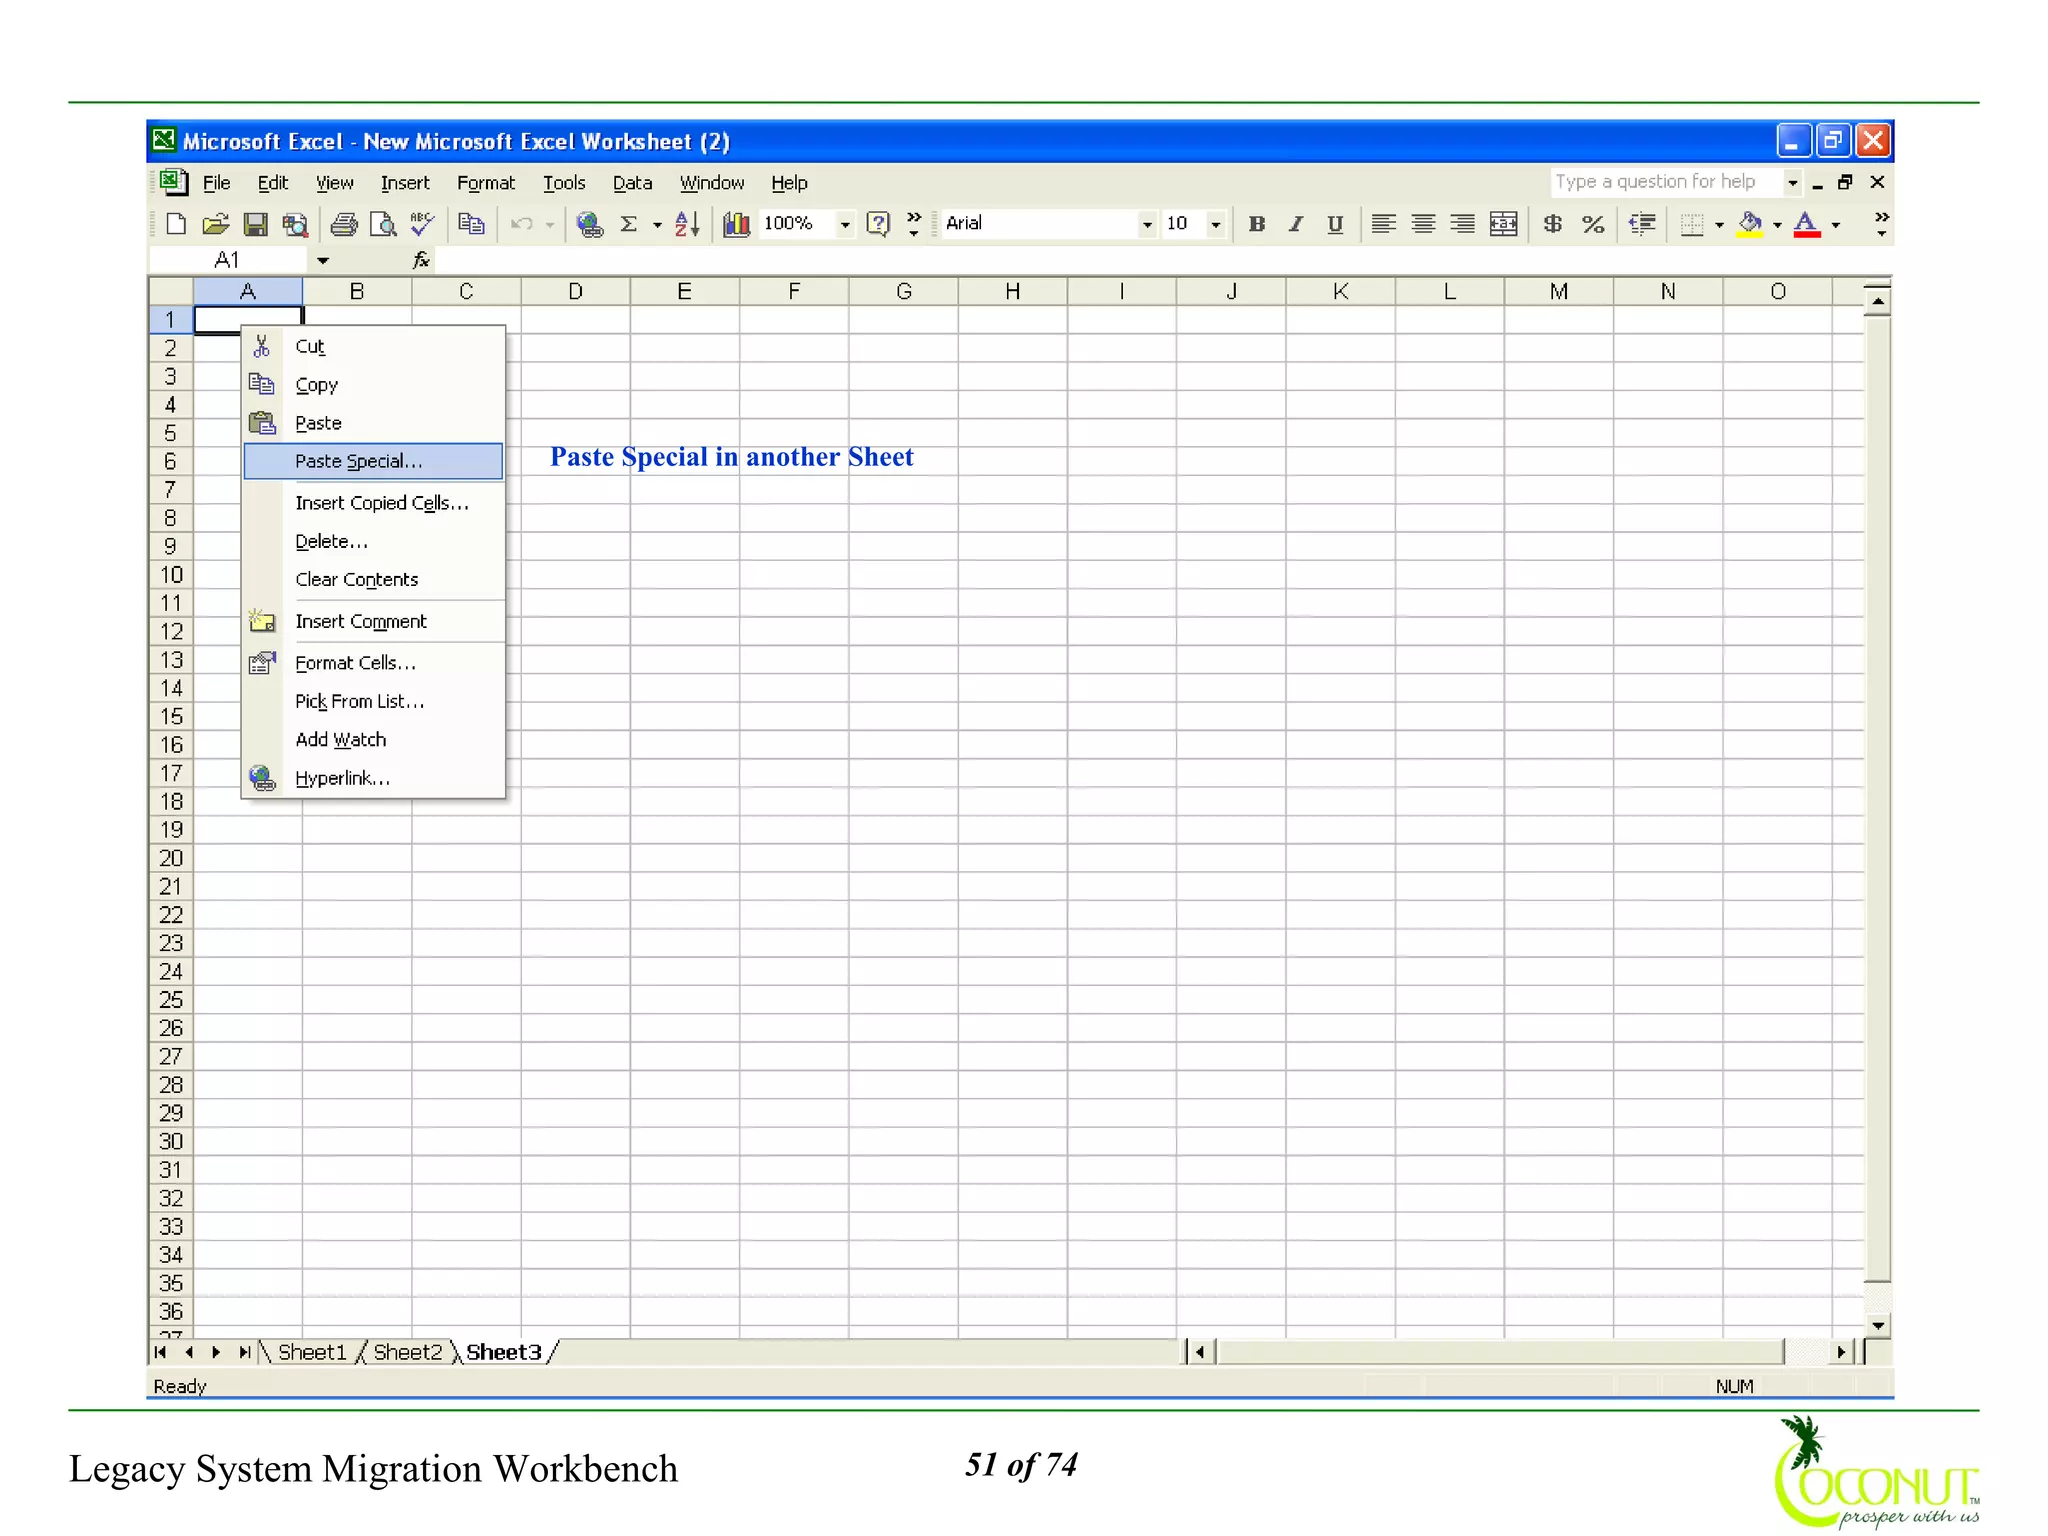The image size is (2048, 1536).
Task: Click the Sort Ascending A-Z icon
Action: 687,224
